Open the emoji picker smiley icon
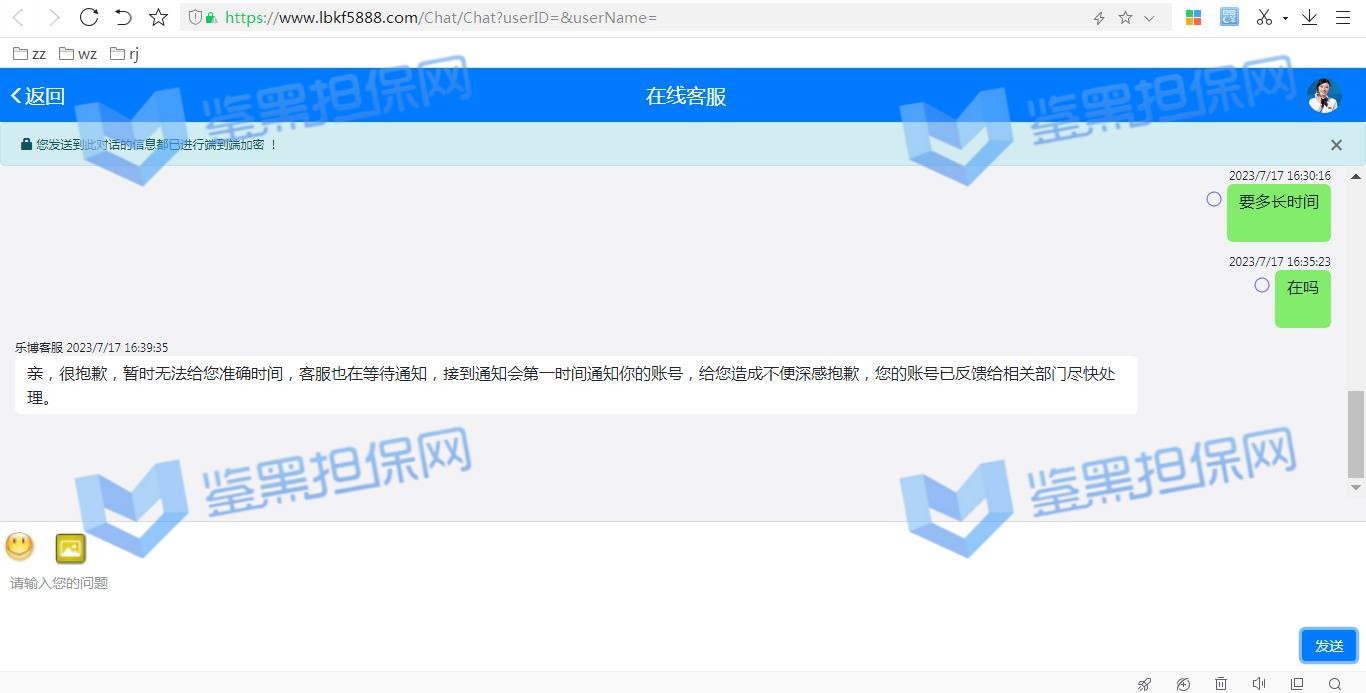The height and width of the screenshot is (693, 1366). 20,546
